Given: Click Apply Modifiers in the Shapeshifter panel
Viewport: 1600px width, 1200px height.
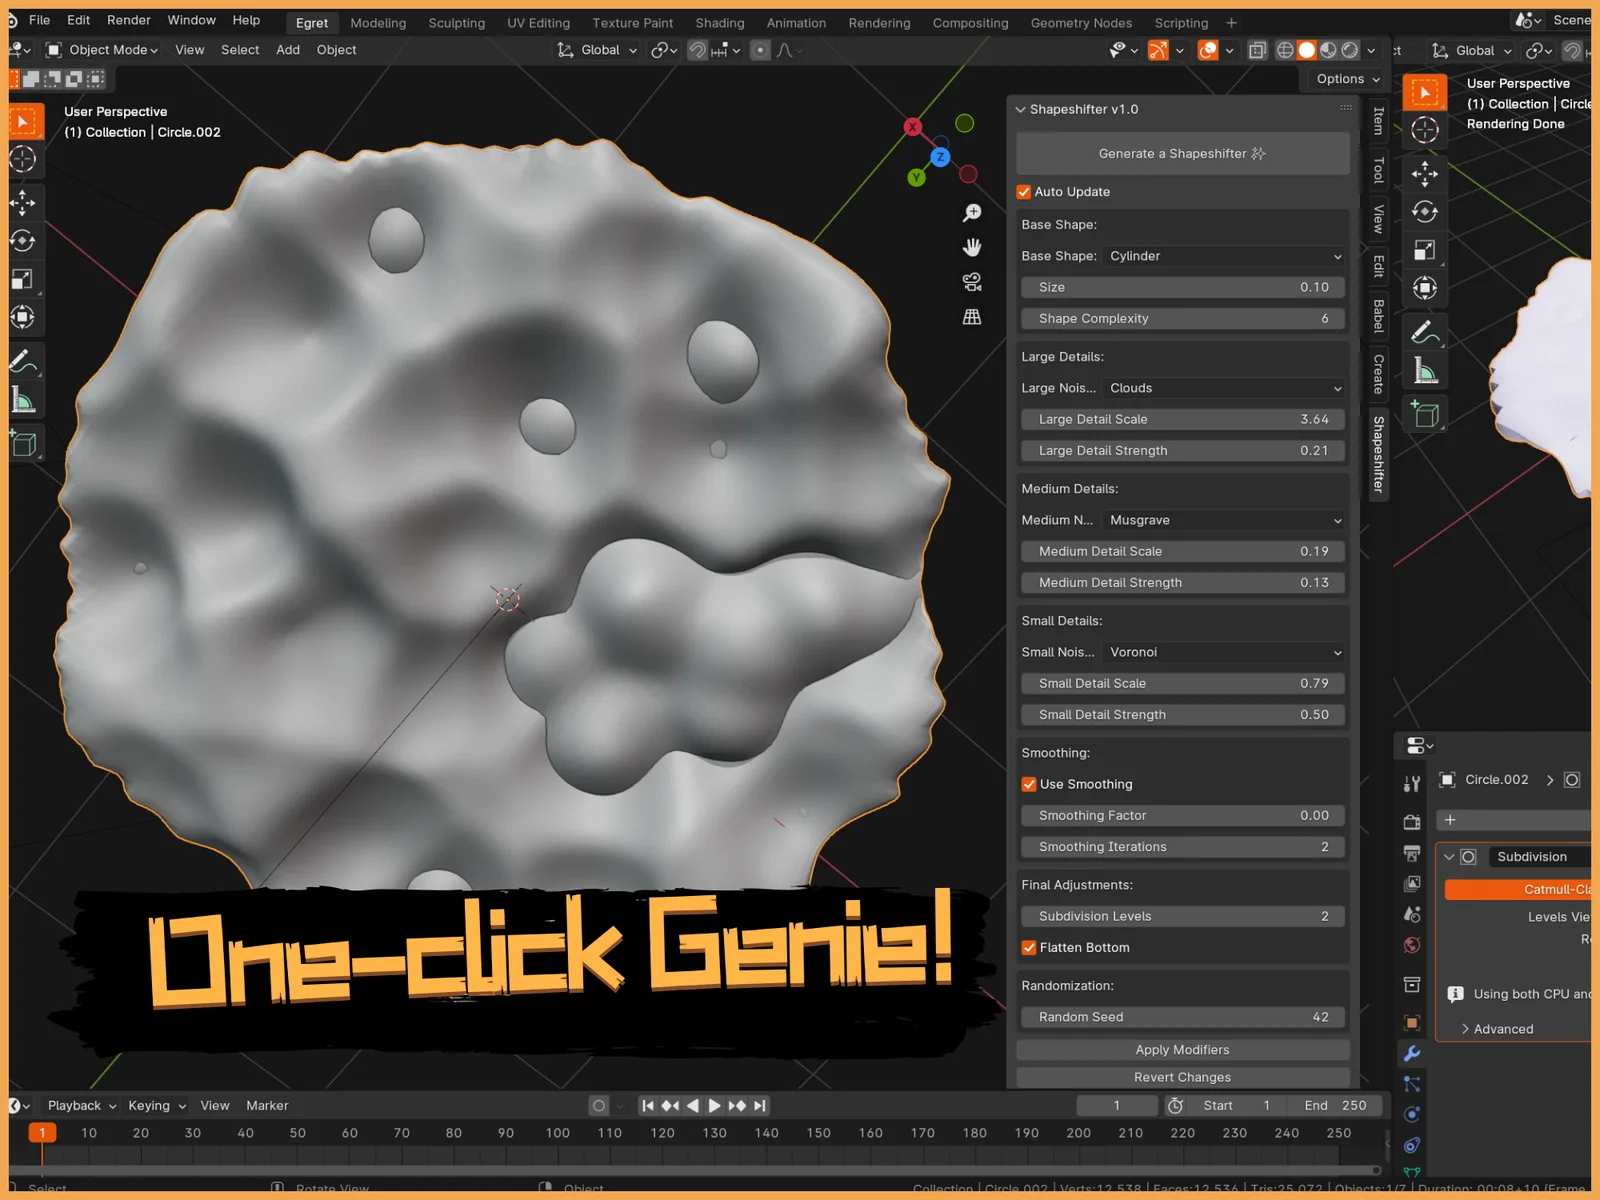Looking at the screenshot, I should tap(1182, 1049).
